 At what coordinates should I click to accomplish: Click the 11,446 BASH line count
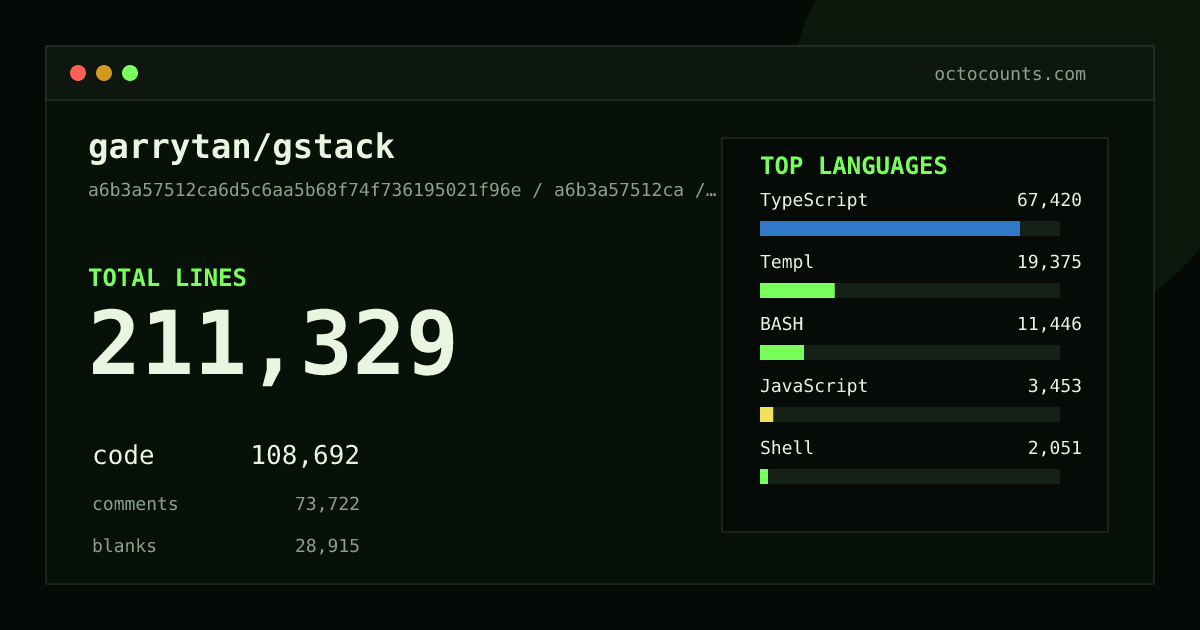(x=1049, y=324)
